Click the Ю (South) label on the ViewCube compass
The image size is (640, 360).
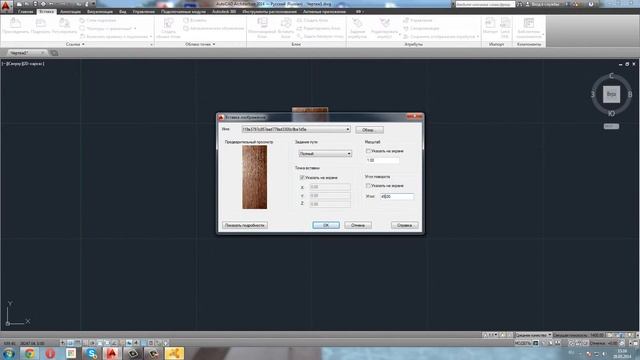click(611, 113)
